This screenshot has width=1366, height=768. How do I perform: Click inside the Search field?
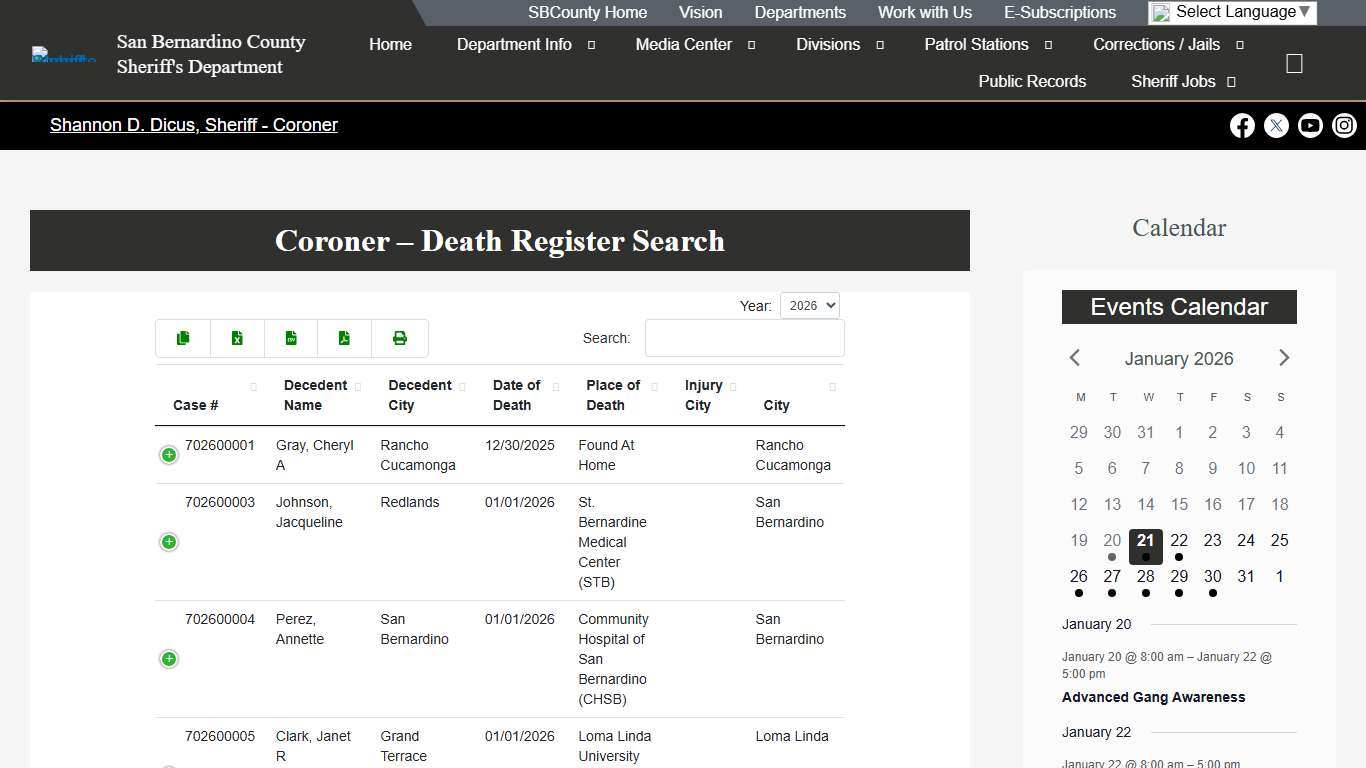click(x=744, y=338)
